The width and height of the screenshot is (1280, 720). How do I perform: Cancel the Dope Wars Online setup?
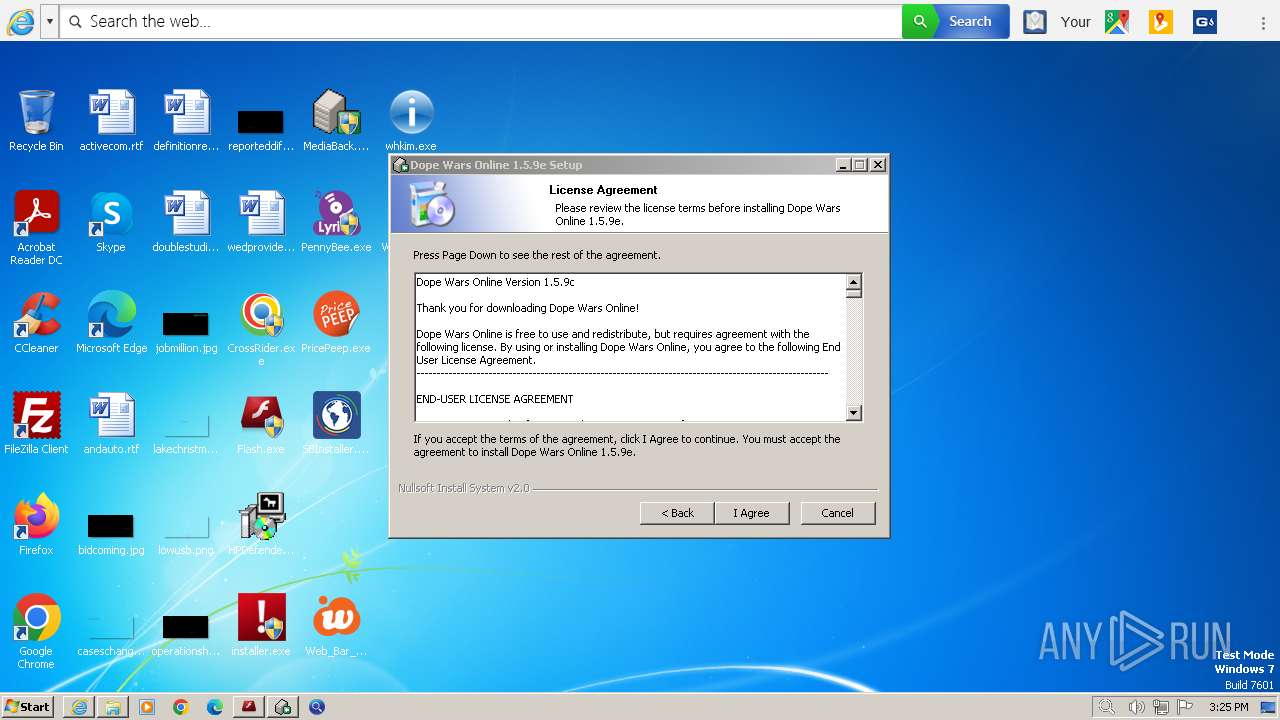click(x=837, y=513)
